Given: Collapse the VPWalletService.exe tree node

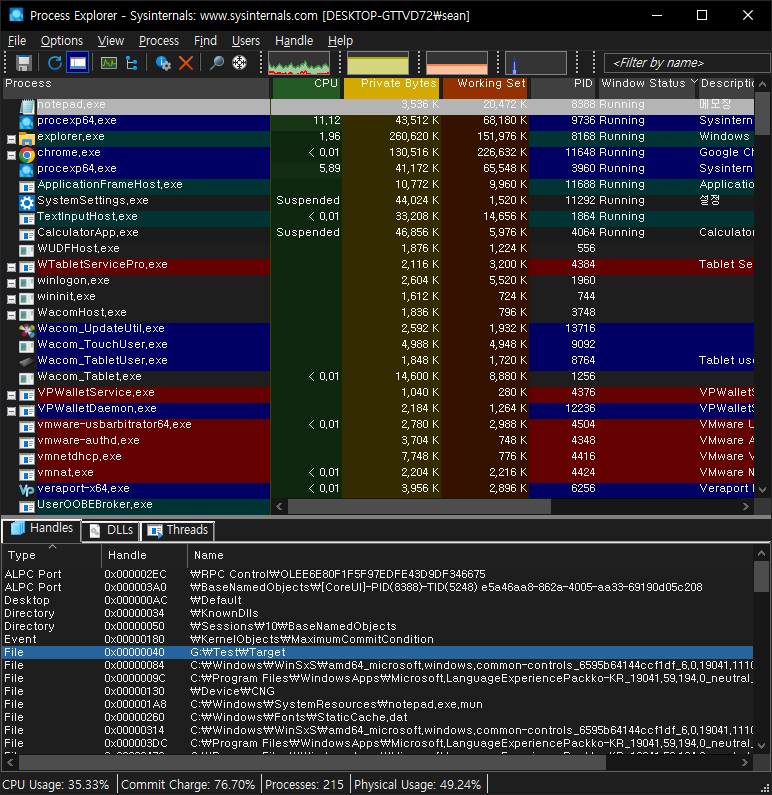Looking at the screenshot, I should pyautogui.click(x=11, y=395).
